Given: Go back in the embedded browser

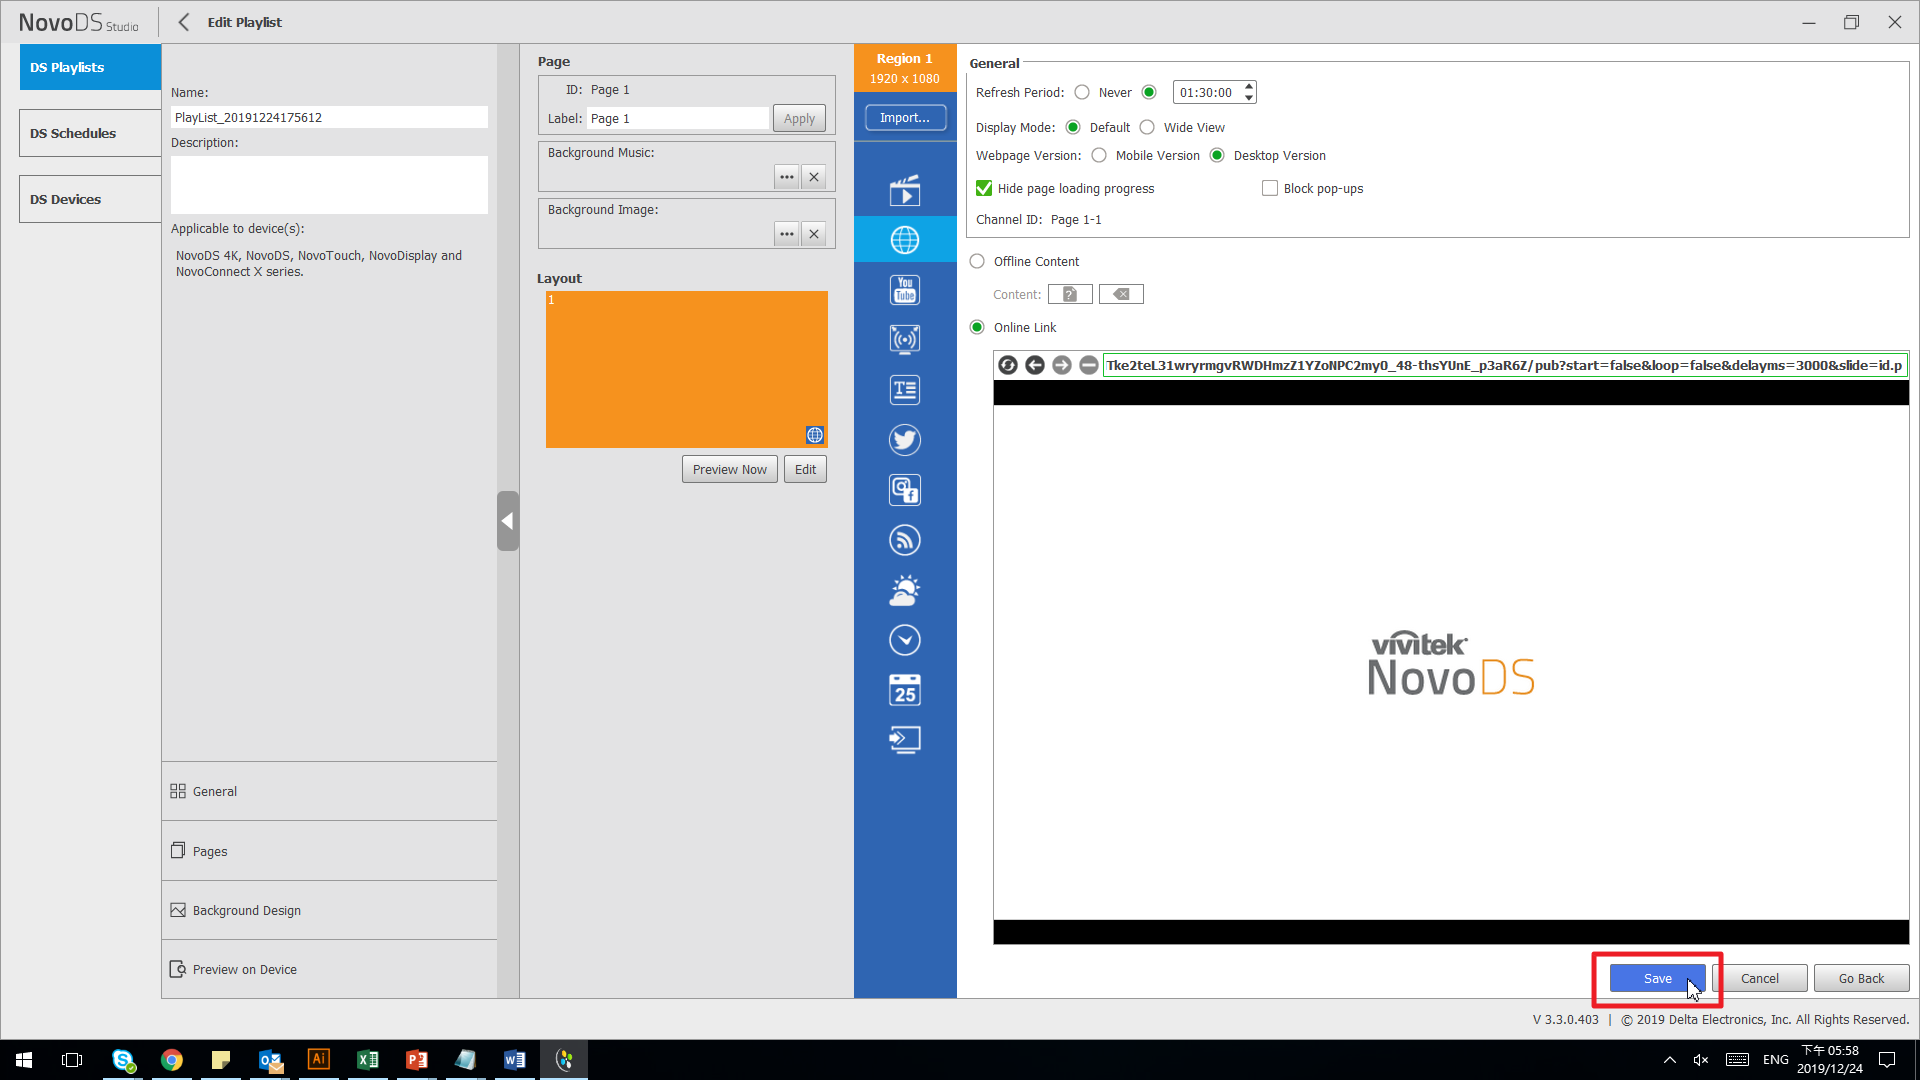Looking at the screenshot, I should click(1035, 365).
